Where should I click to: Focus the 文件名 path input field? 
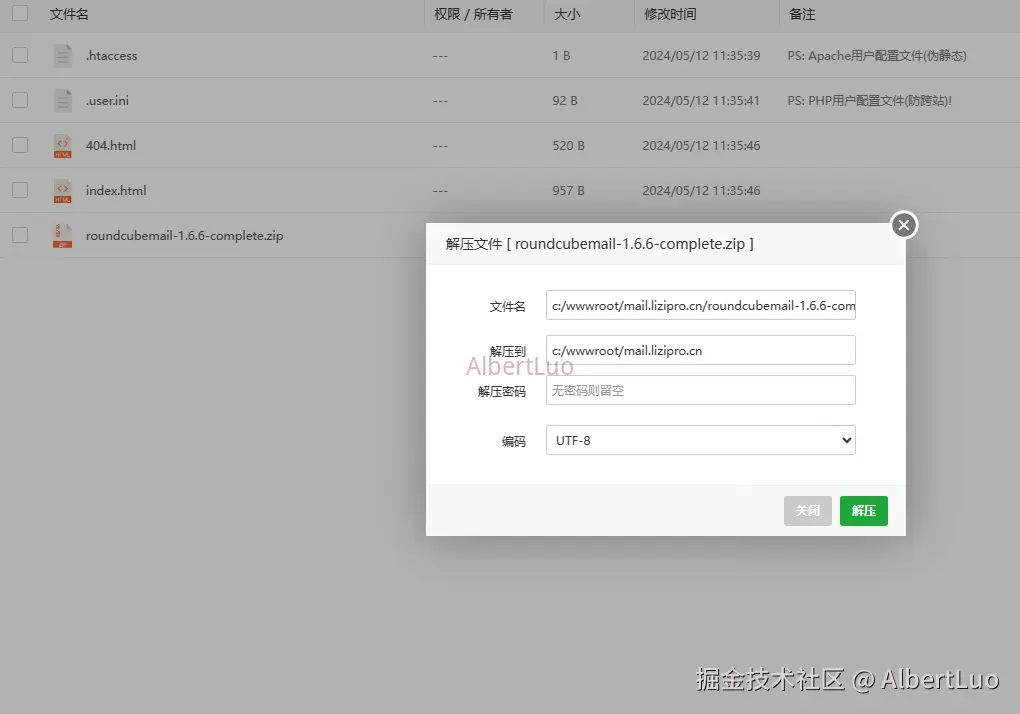point(701,305)
